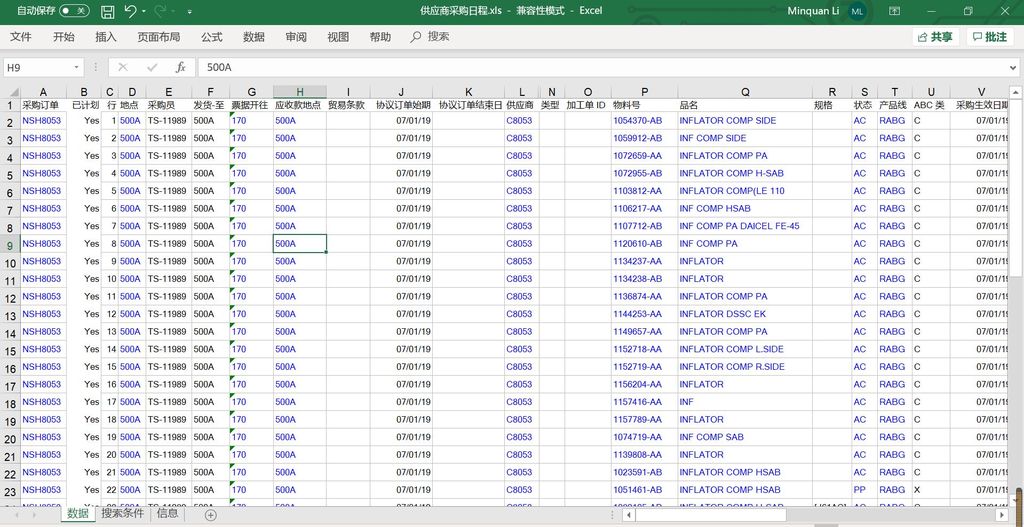Open the 公式 ribbon tab
The width and height of the screenshot is (1024, 527).
[211, 37]
